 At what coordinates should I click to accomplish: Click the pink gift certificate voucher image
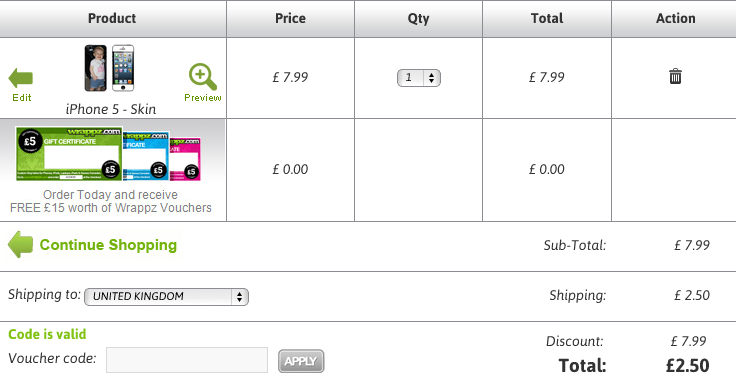pyautogui.click(x=185, y=159)
